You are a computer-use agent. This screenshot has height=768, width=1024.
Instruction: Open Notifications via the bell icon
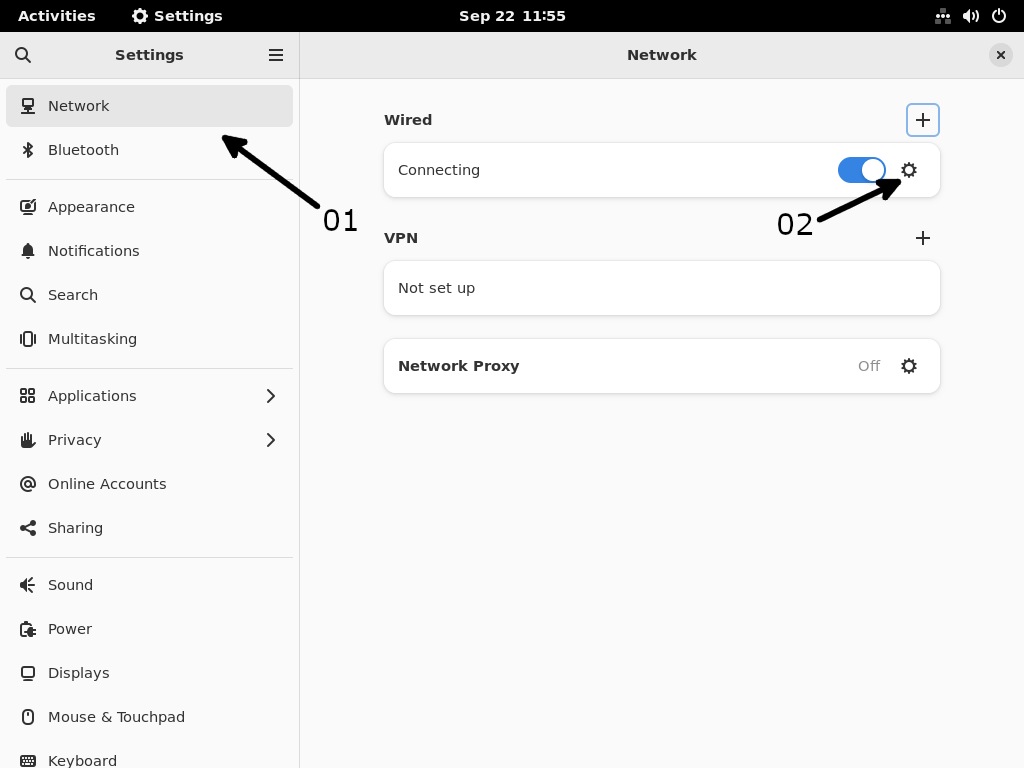28,250
